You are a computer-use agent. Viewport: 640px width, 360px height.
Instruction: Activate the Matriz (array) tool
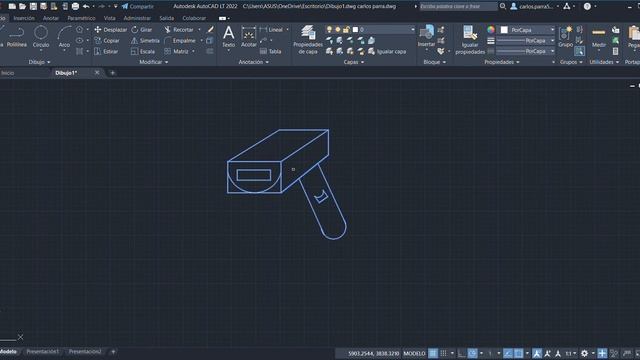[x=176, y=51]
